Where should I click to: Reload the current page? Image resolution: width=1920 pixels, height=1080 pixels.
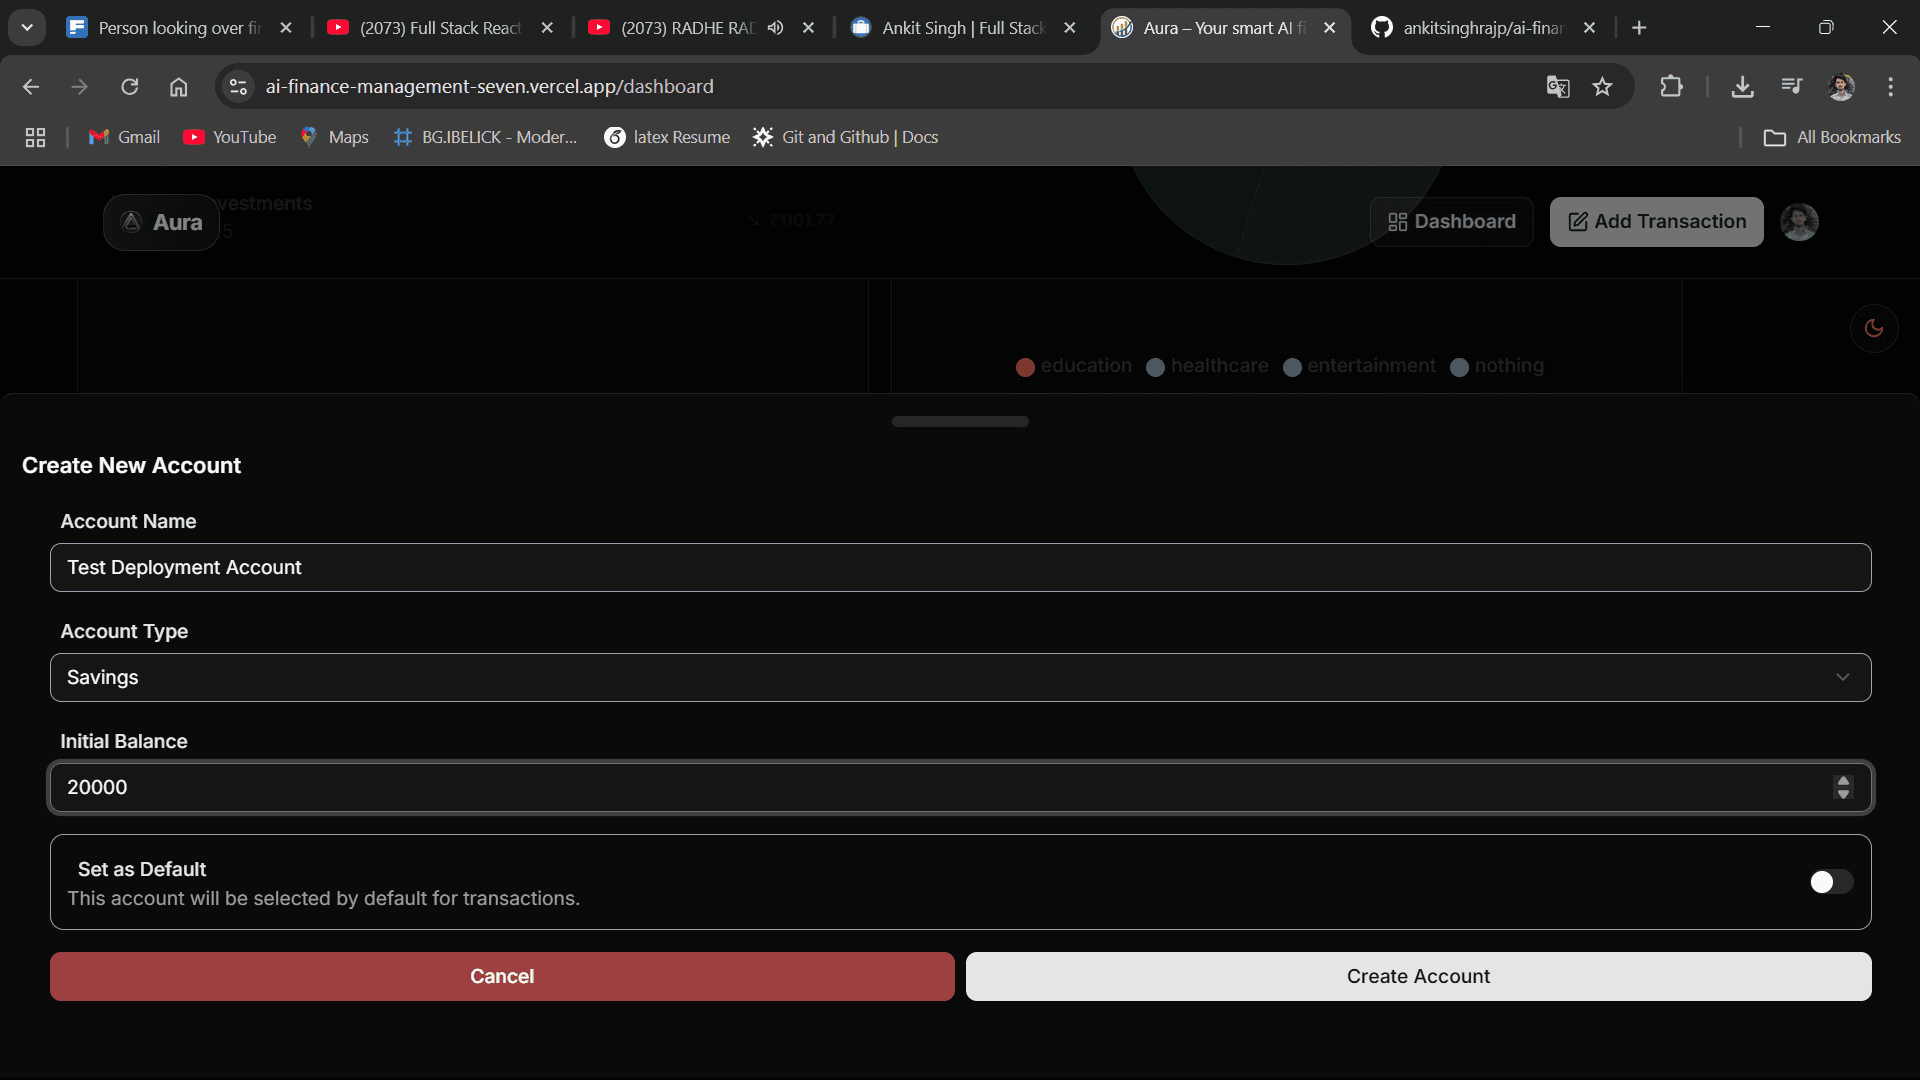coord(130,87)
